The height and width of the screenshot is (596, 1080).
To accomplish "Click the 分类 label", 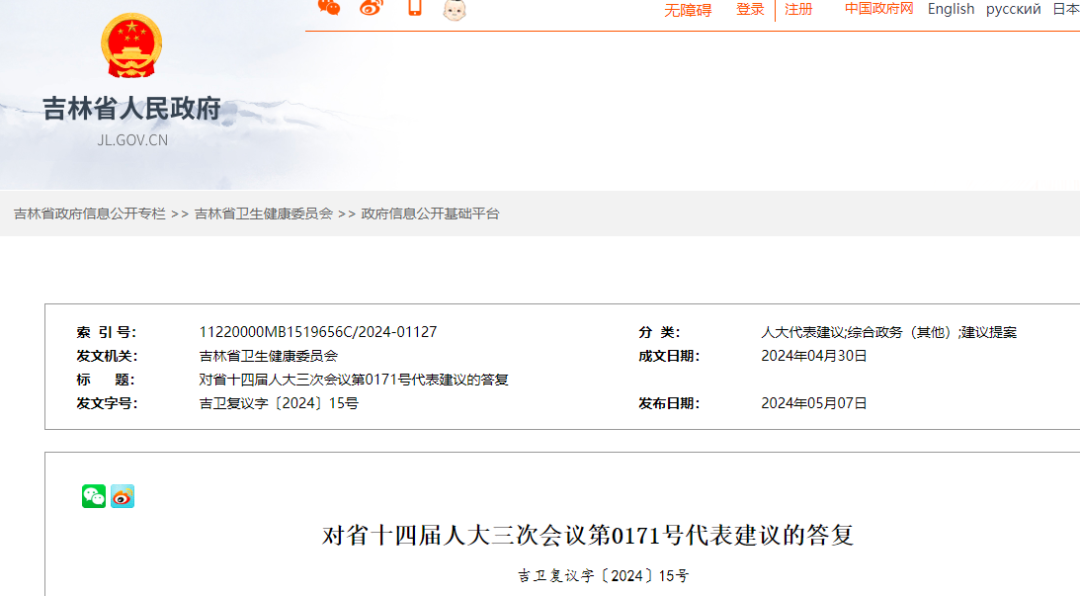I will tap(659, 332).
